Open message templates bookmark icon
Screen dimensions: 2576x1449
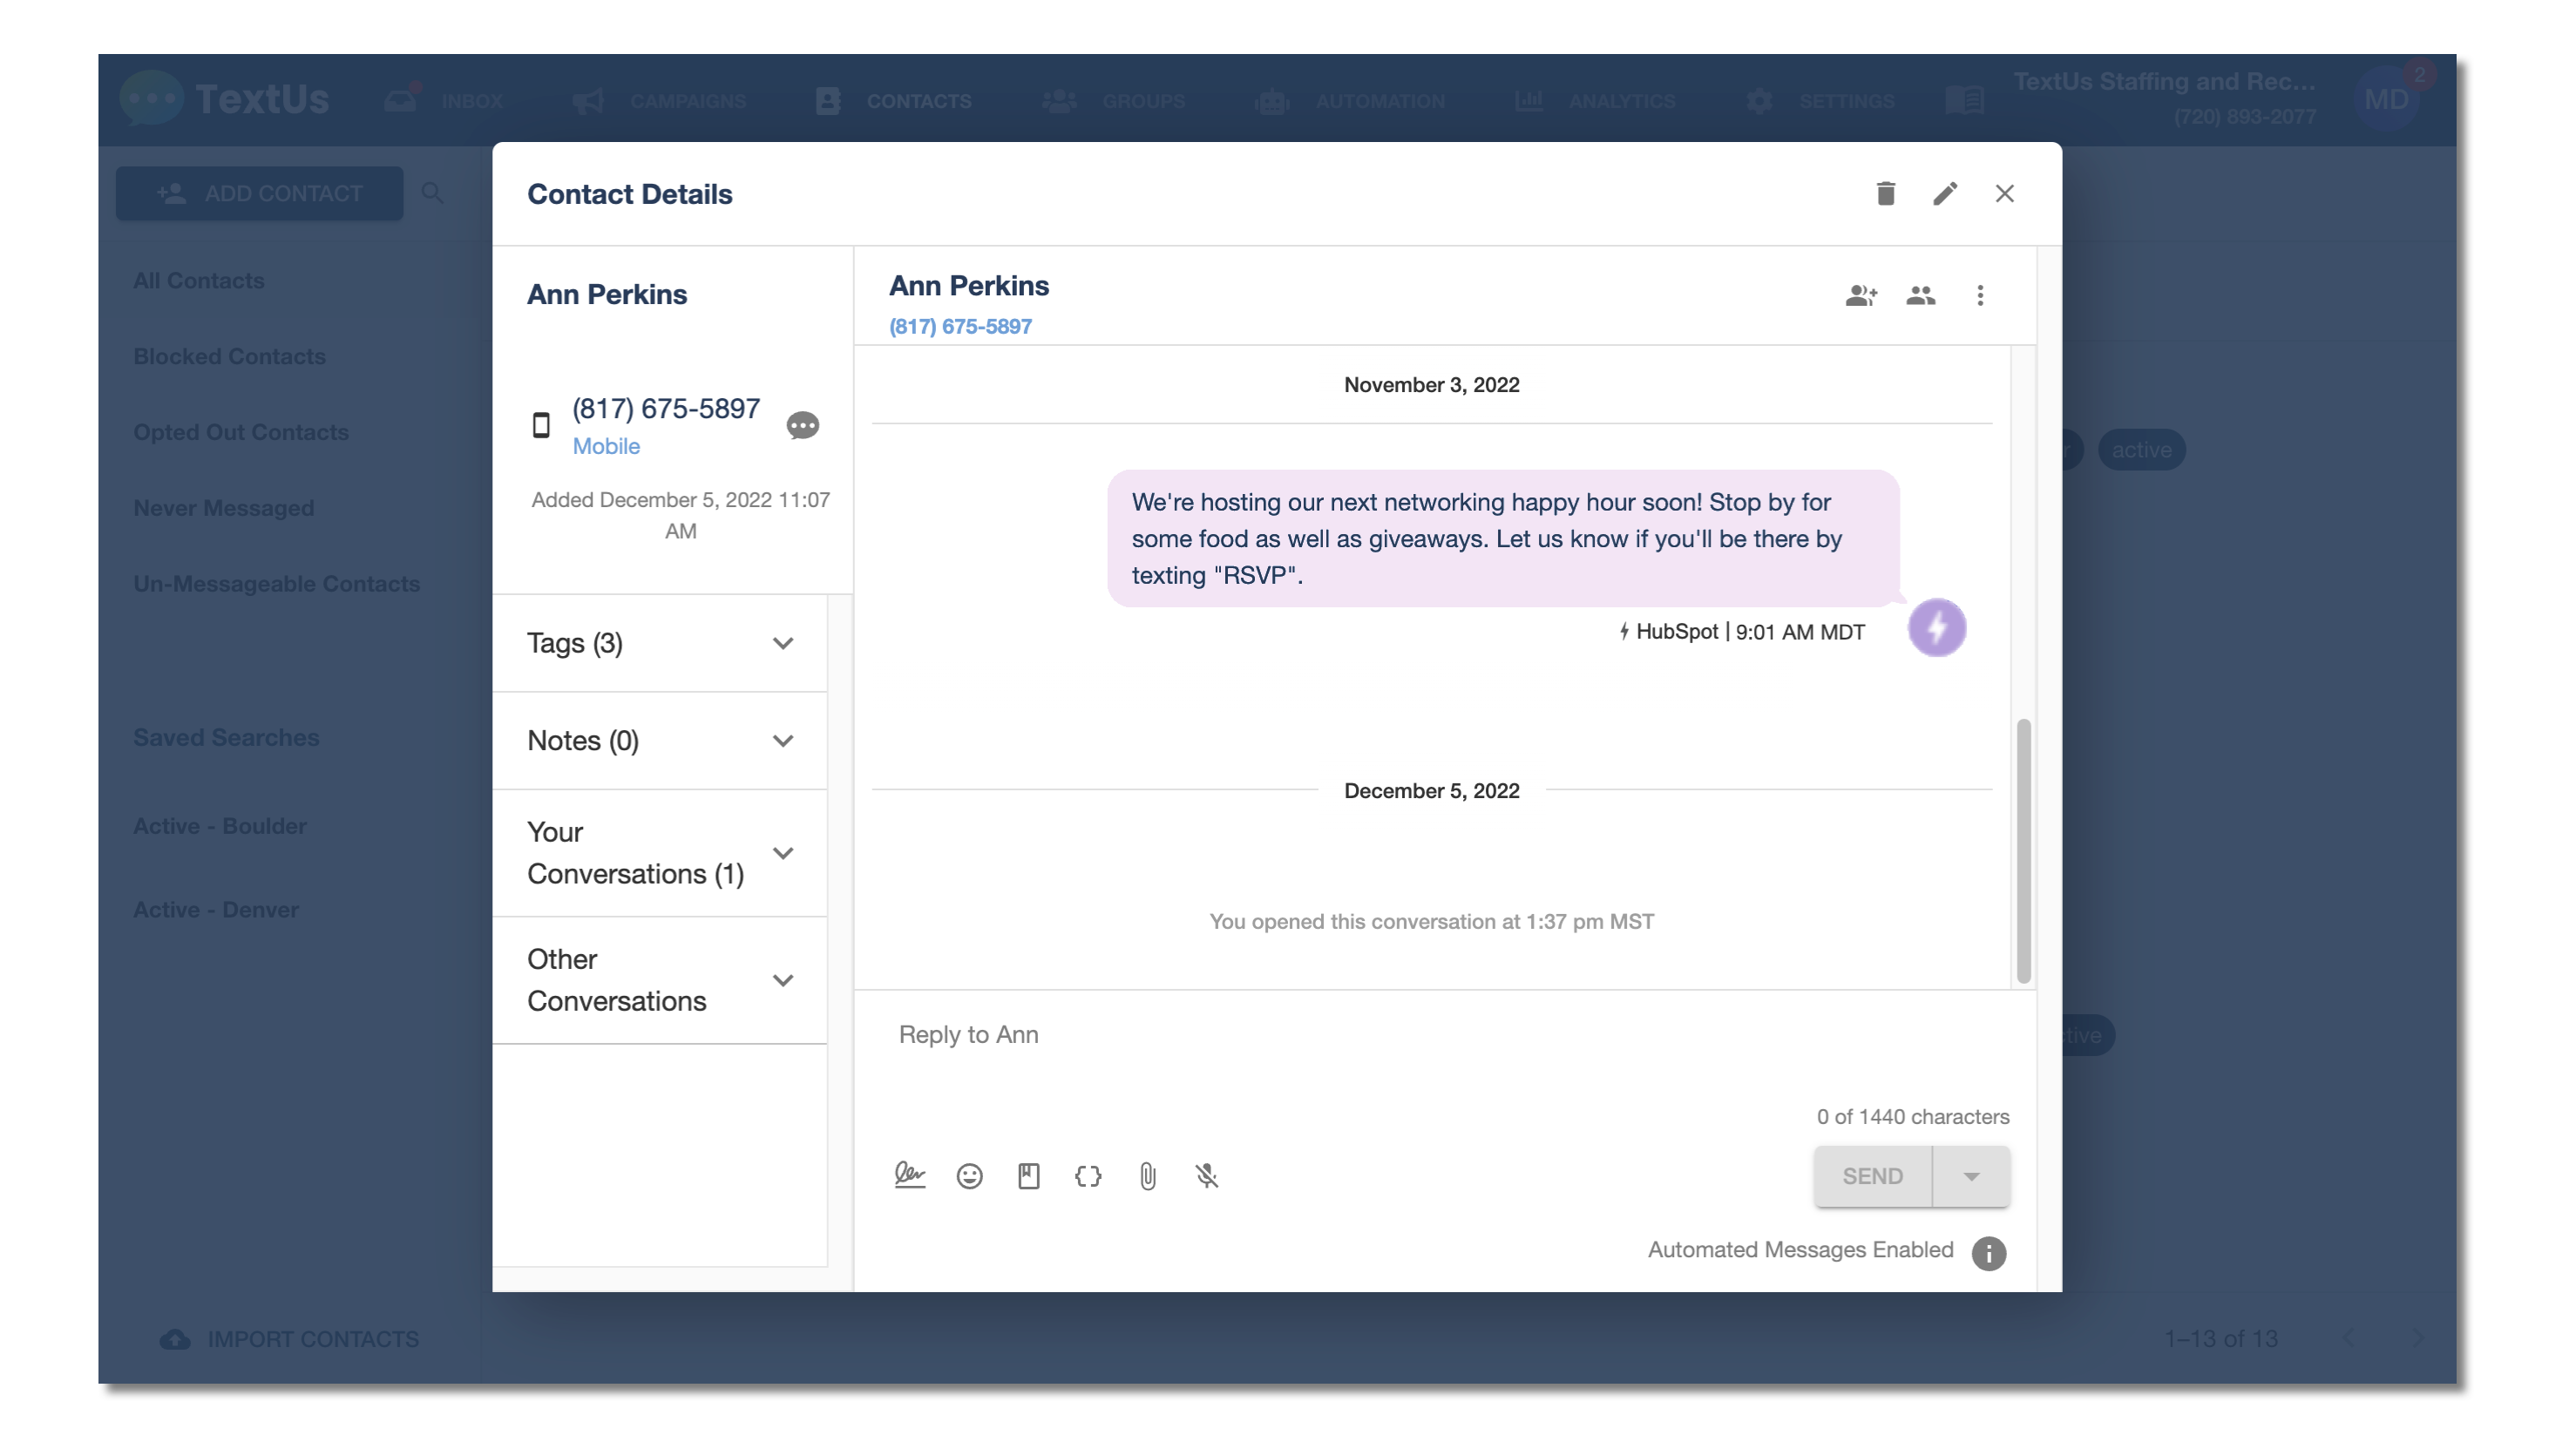pyautogui.click(x=1028, y=1176)
